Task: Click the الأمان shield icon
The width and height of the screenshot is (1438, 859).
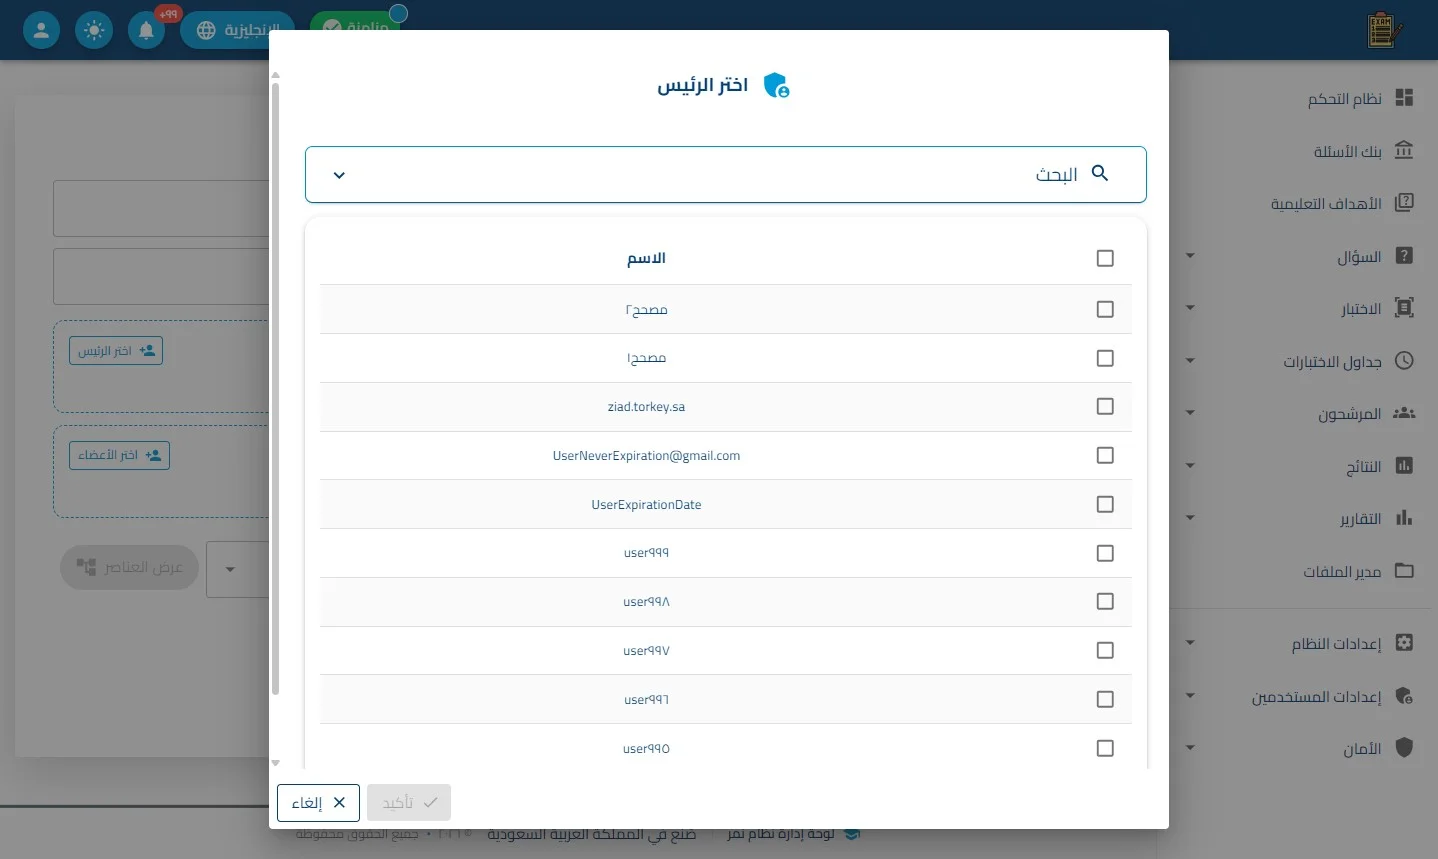Action: [x=1404, y=747]
